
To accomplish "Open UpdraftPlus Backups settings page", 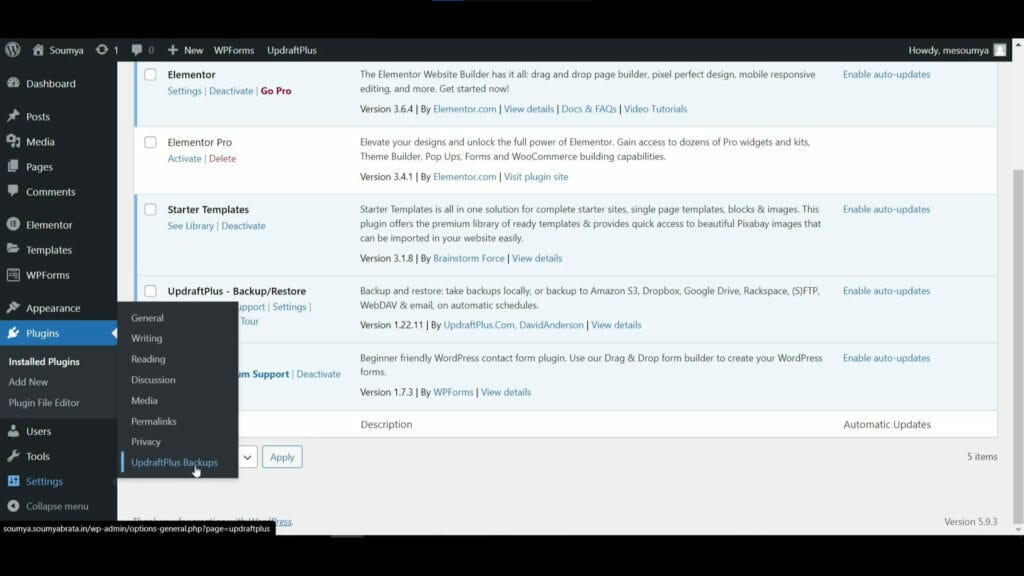I will tap(174, 462).
